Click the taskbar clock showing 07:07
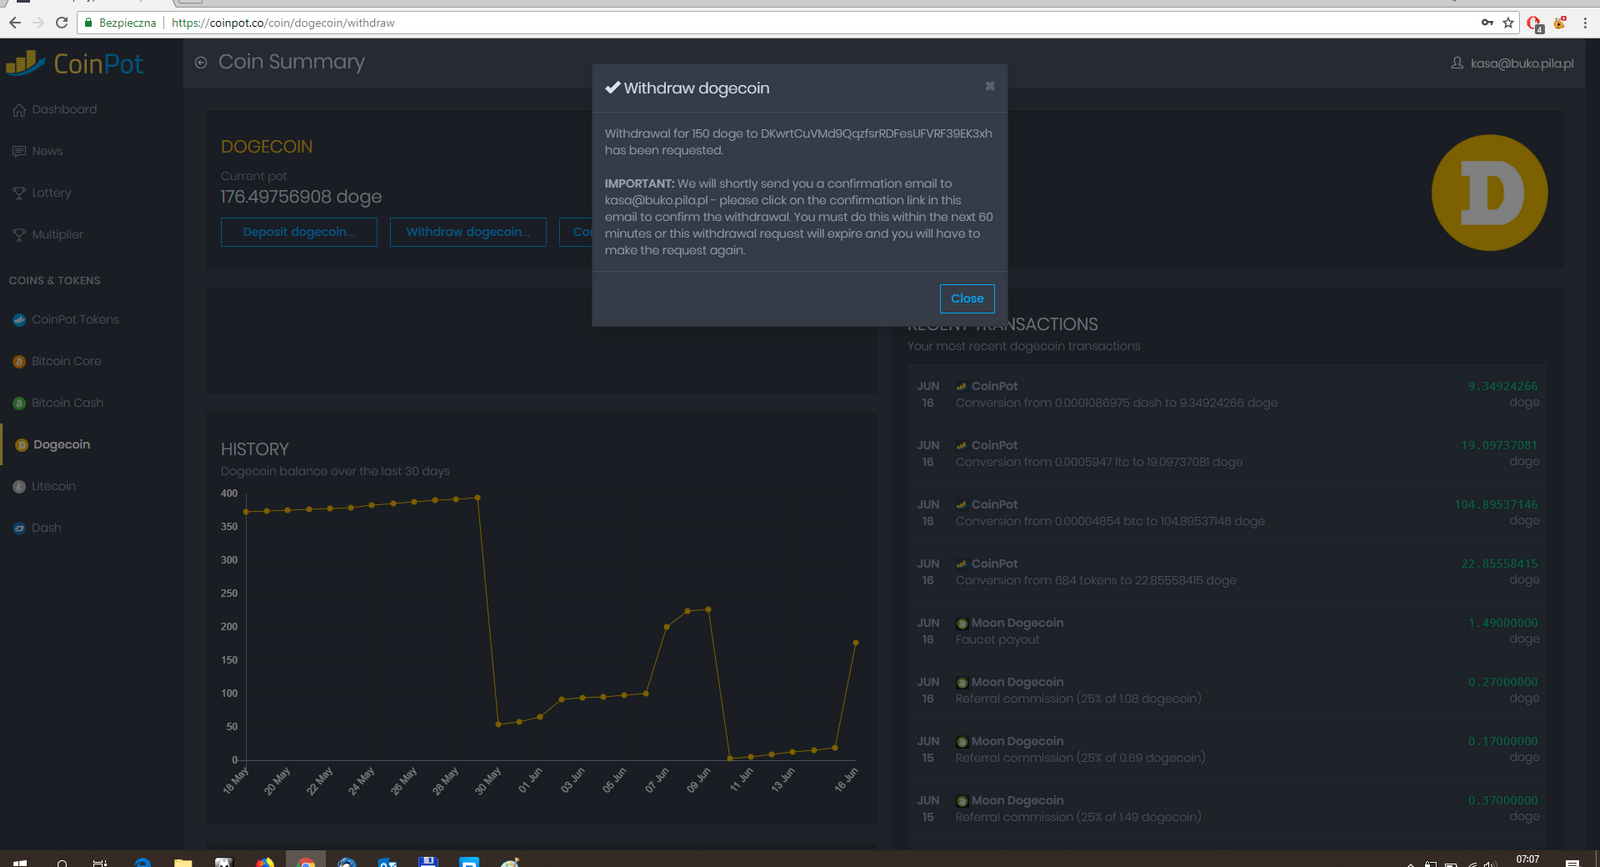The image size is (1600, 867). [x=1528, y=859]
